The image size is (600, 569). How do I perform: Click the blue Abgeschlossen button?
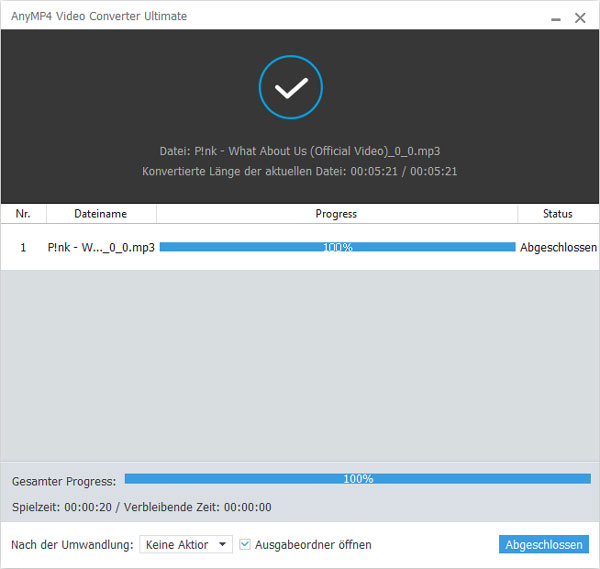pyautogui.click(x=543, y=544)
